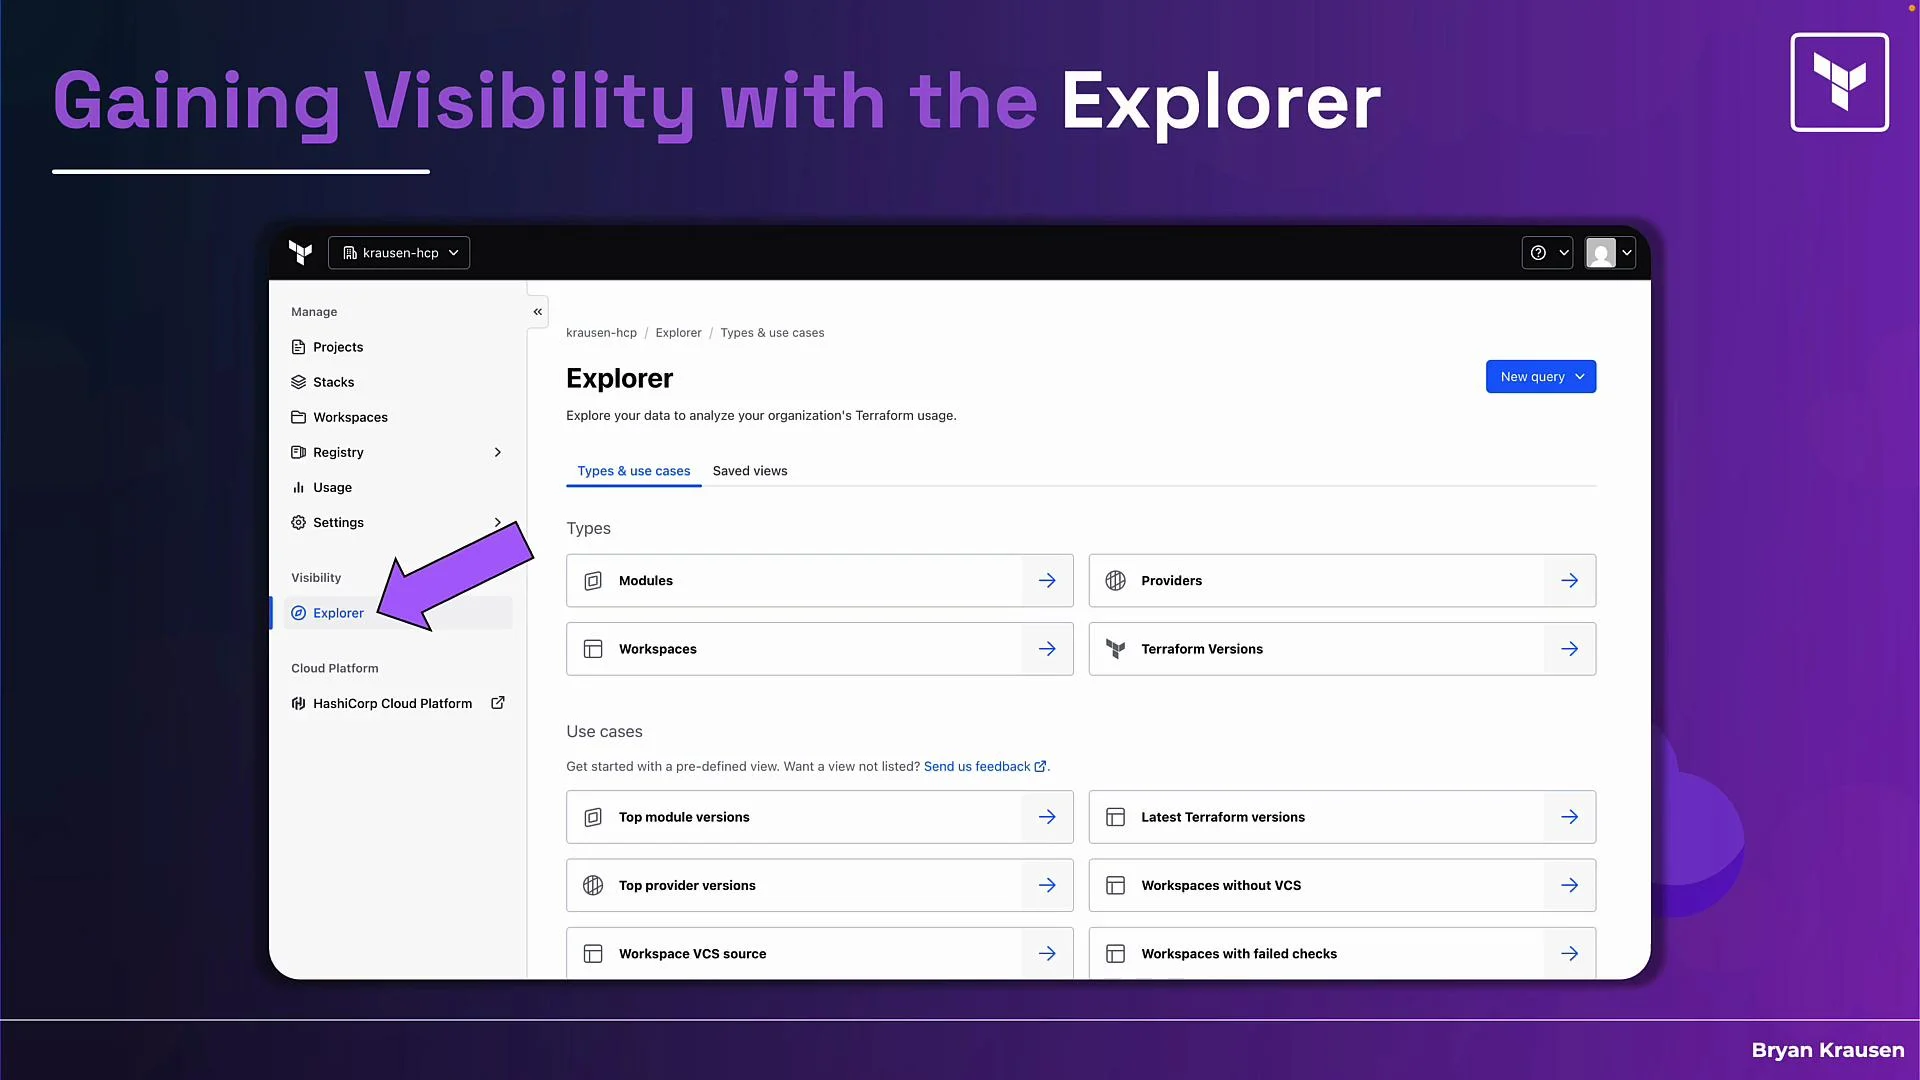
Task: Open HashiCorp Cloud Platform link
Action: click(x=392, y=703)
